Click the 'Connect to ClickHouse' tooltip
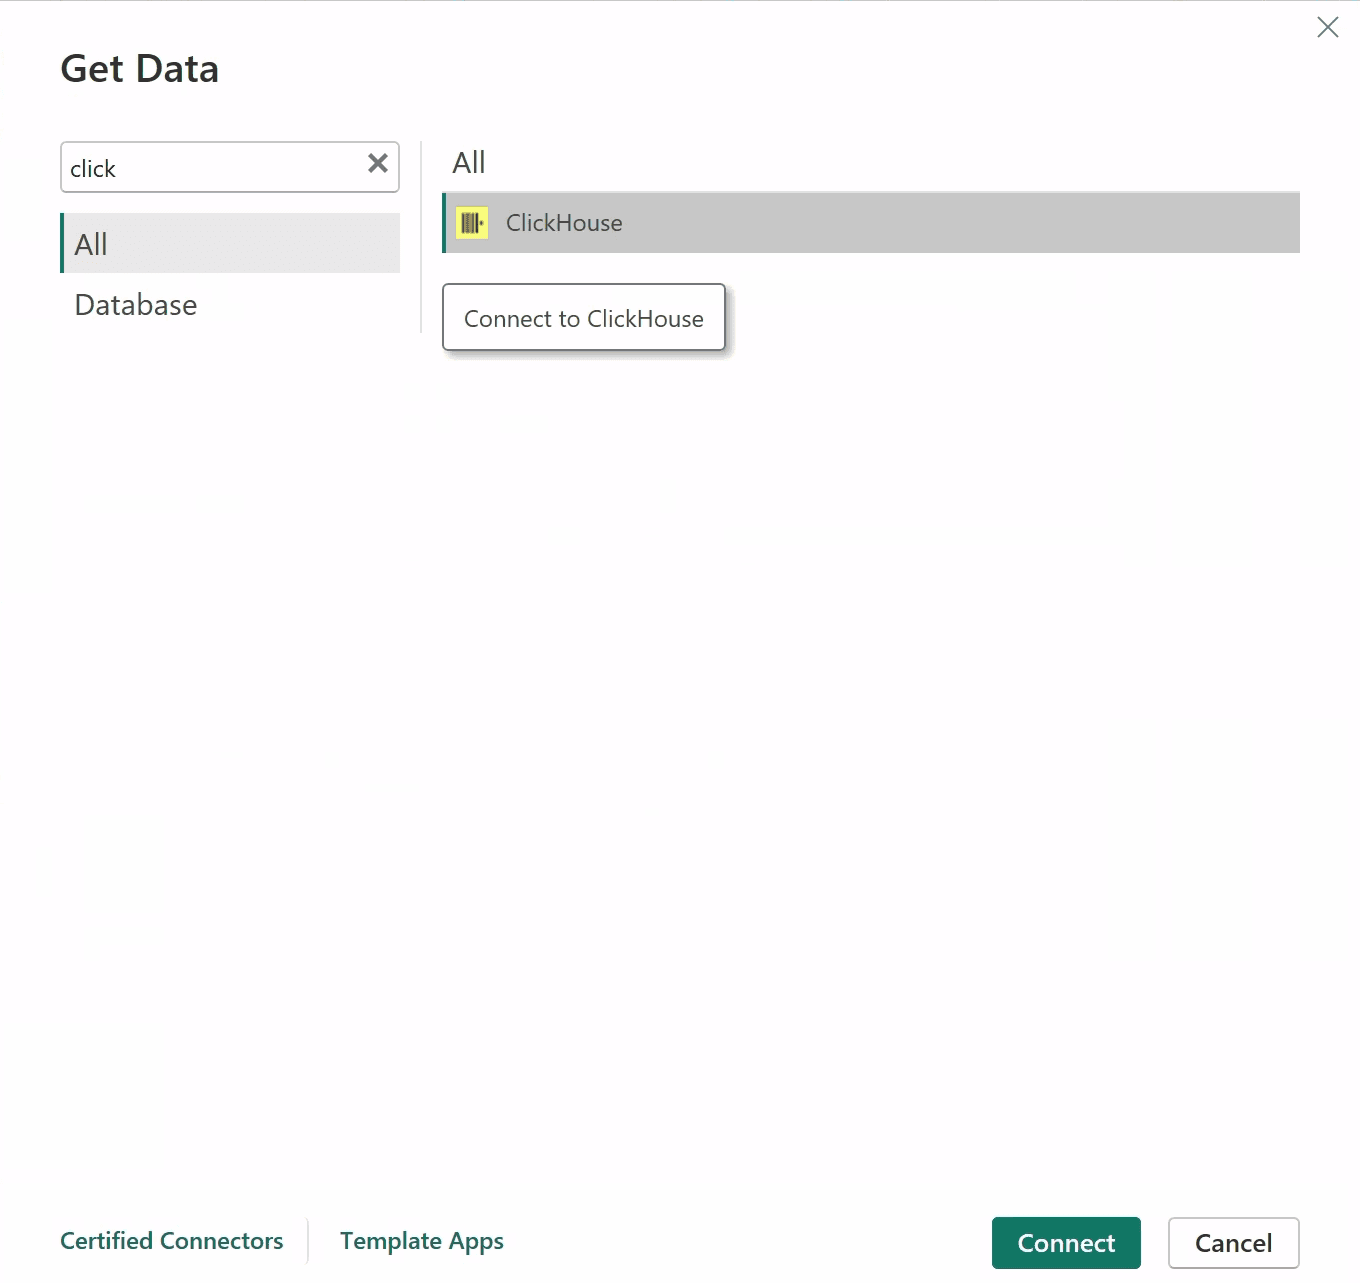 click(584, 318)
